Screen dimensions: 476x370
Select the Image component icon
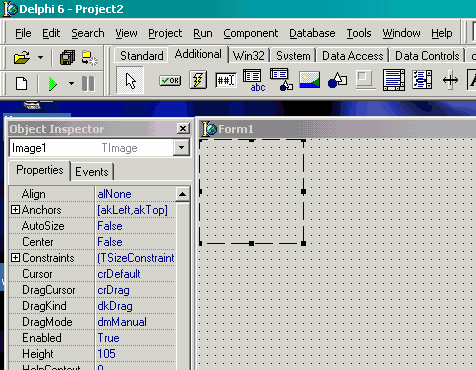309,80
